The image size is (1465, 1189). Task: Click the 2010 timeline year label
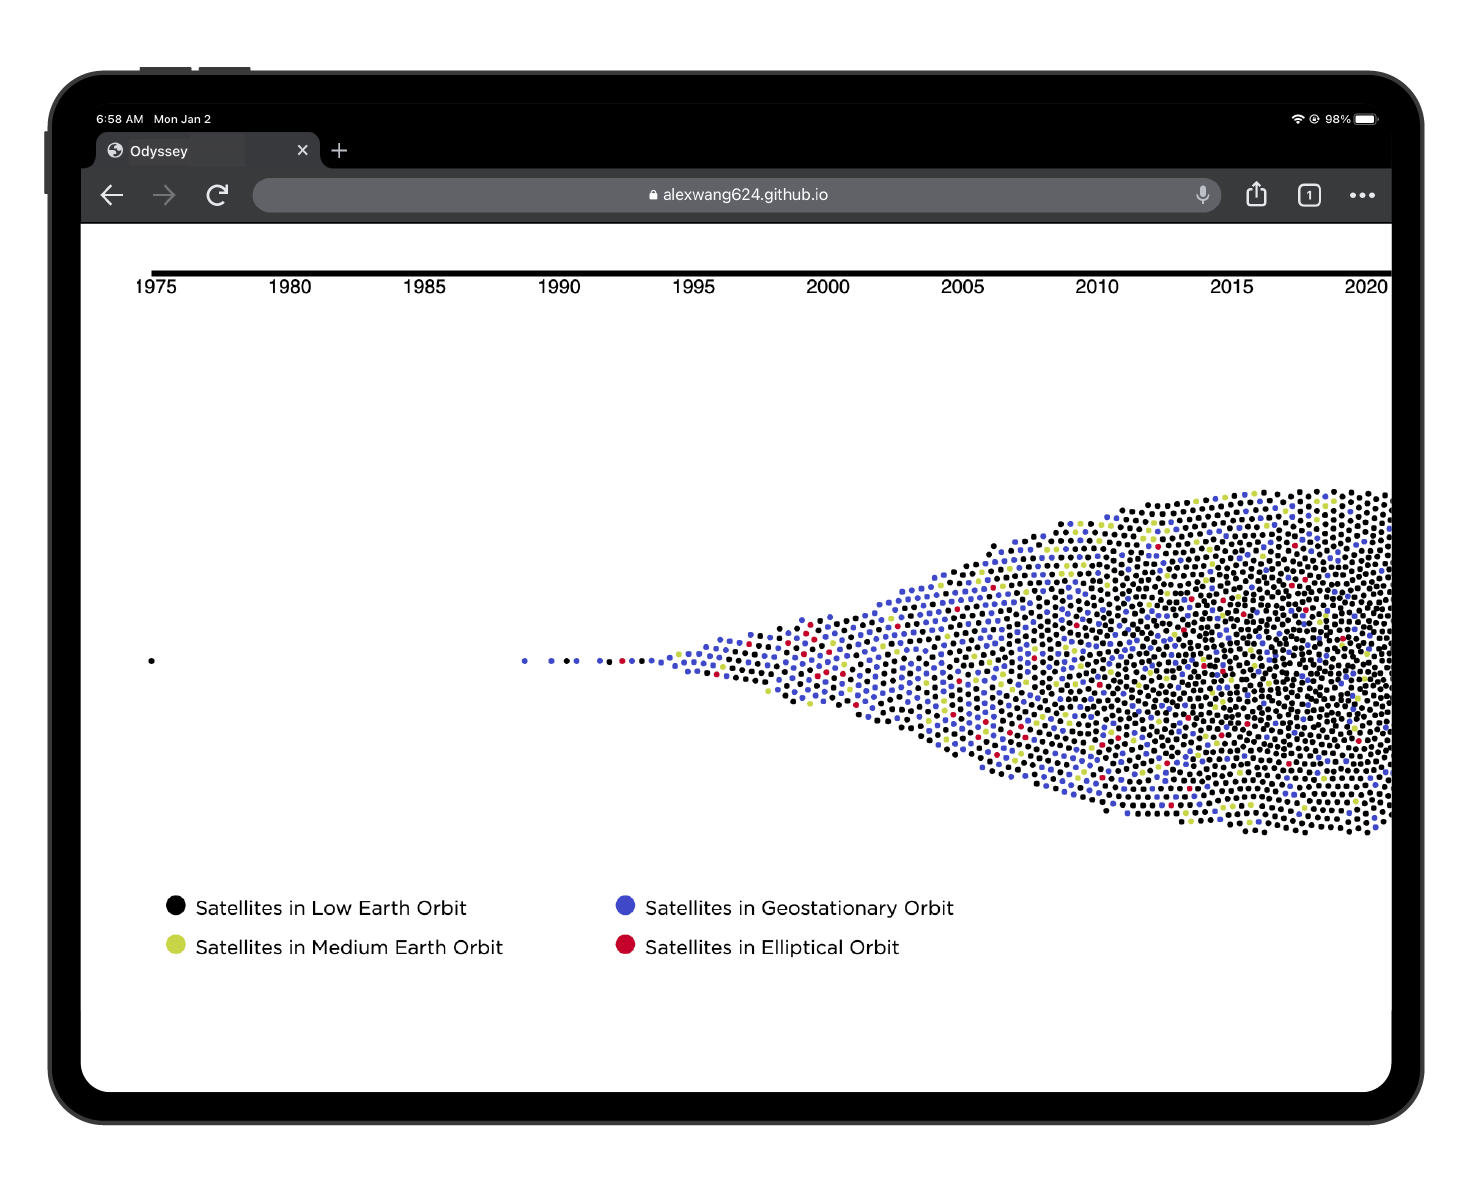click(1097, 287)
